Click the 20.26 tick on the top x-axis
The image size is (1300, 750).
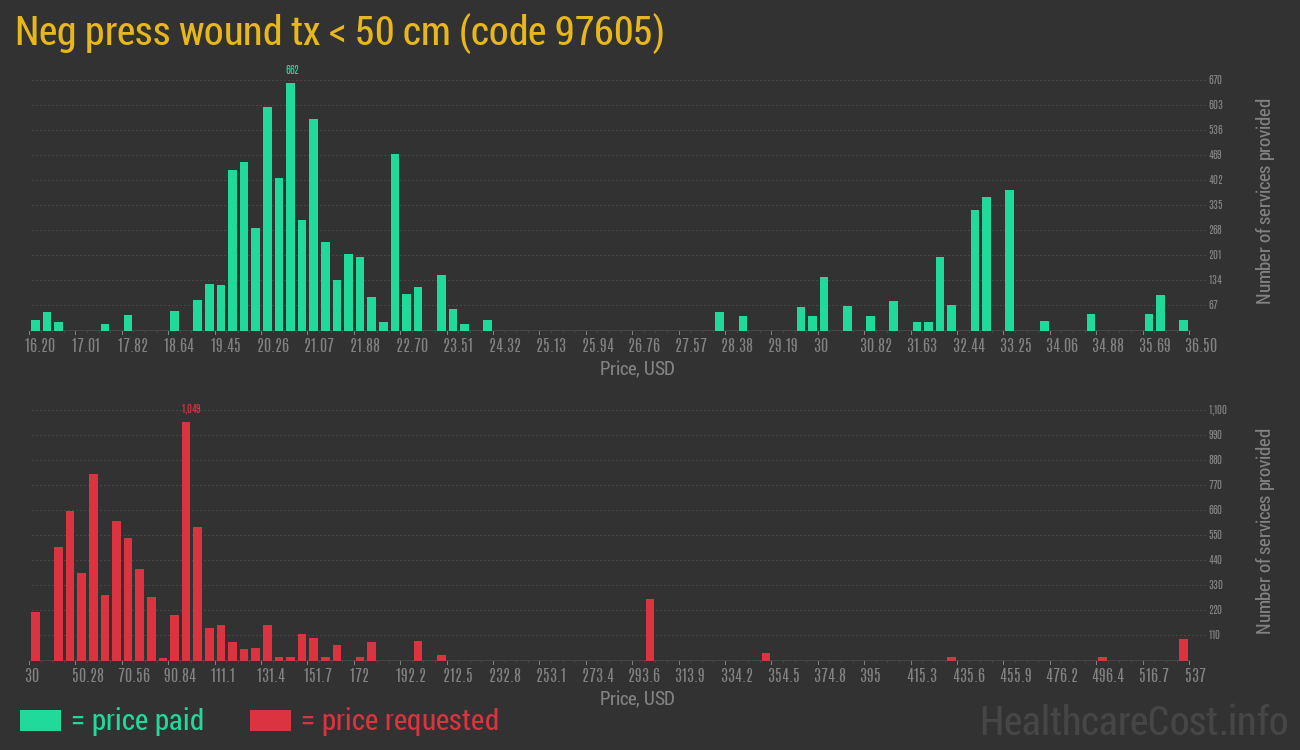point(273,346)
